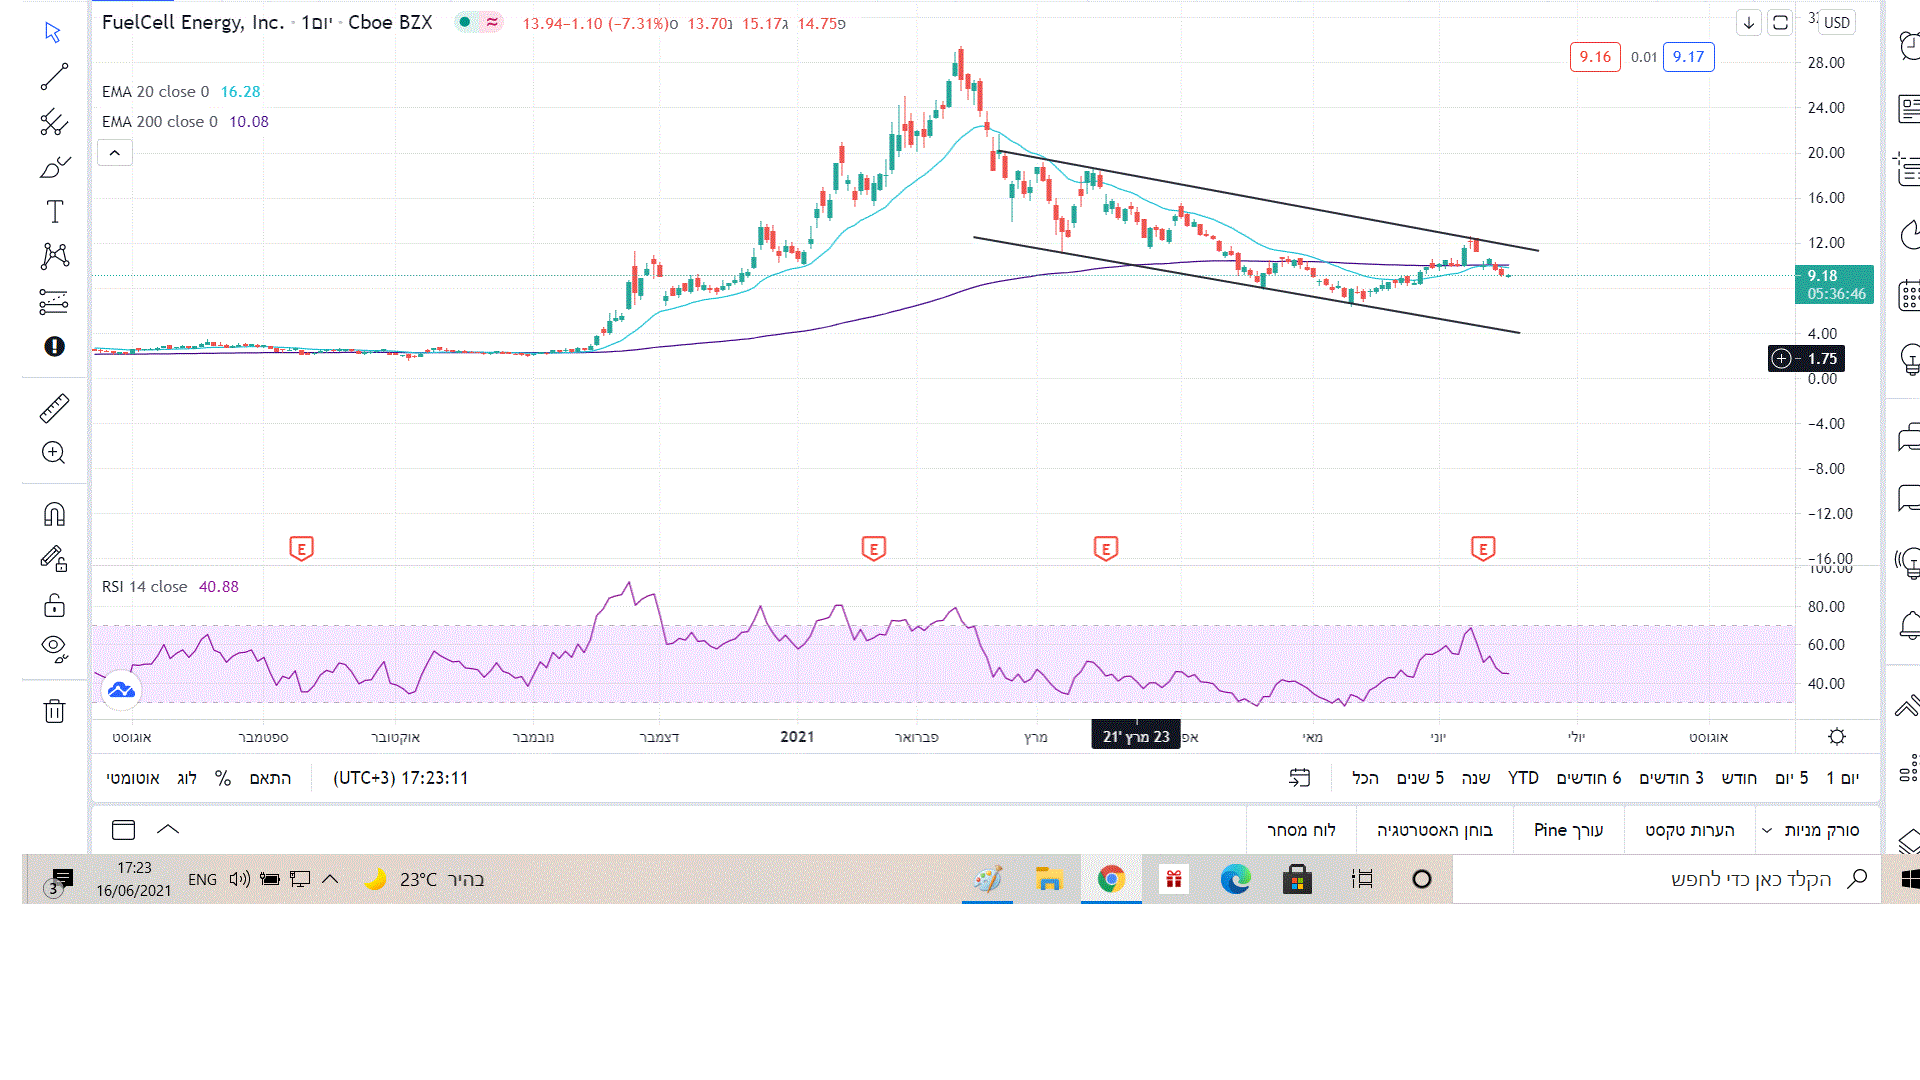Expand the bottom panel chevron

(x=168, y=829)
